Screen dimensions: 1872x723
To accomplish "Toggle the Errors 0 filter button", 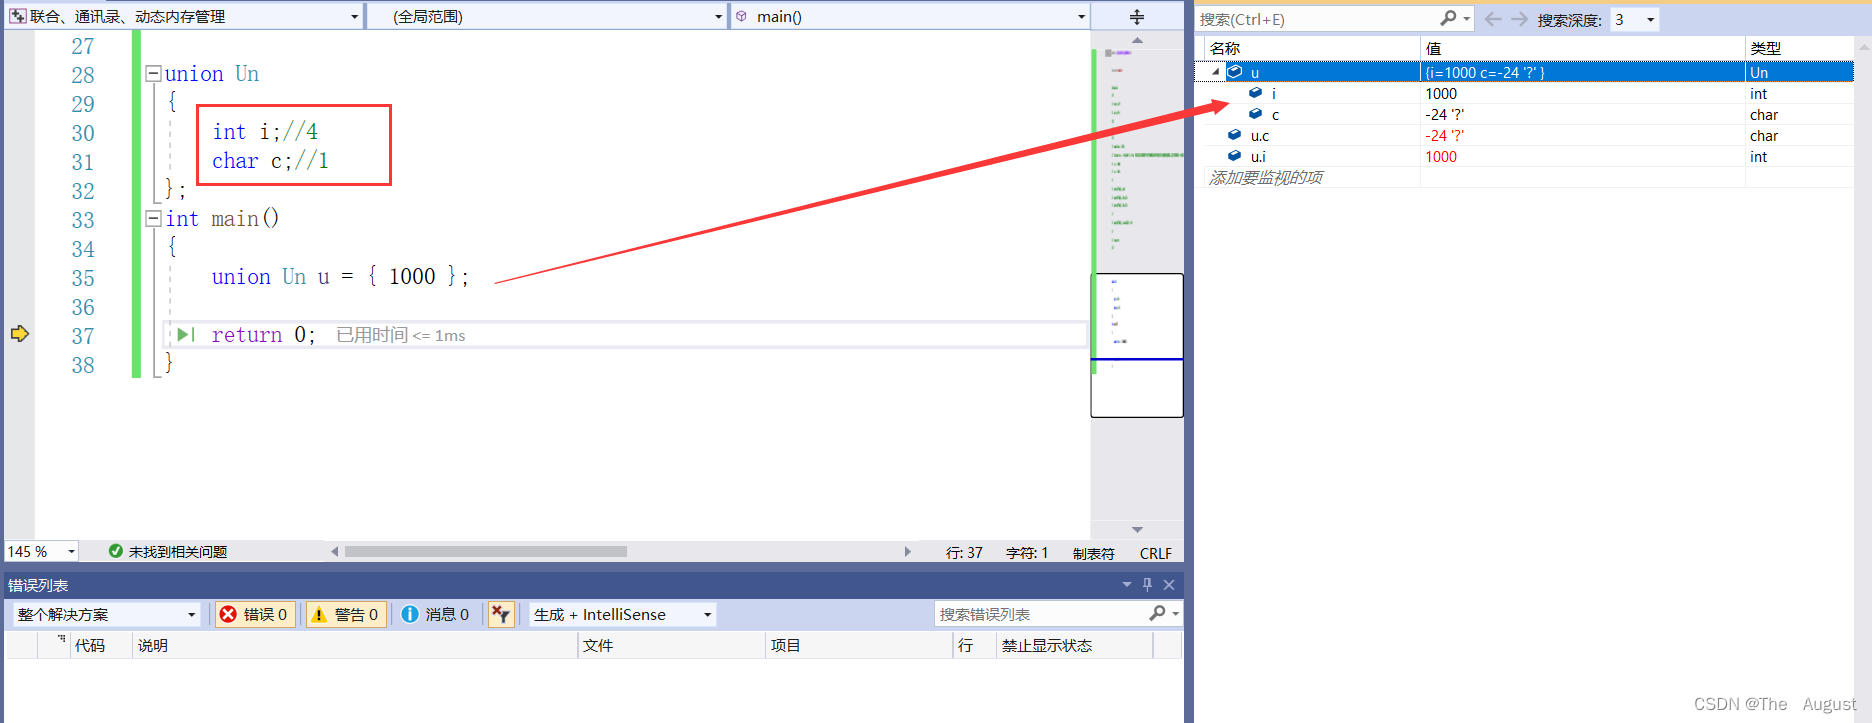I will tap(254, 614).
